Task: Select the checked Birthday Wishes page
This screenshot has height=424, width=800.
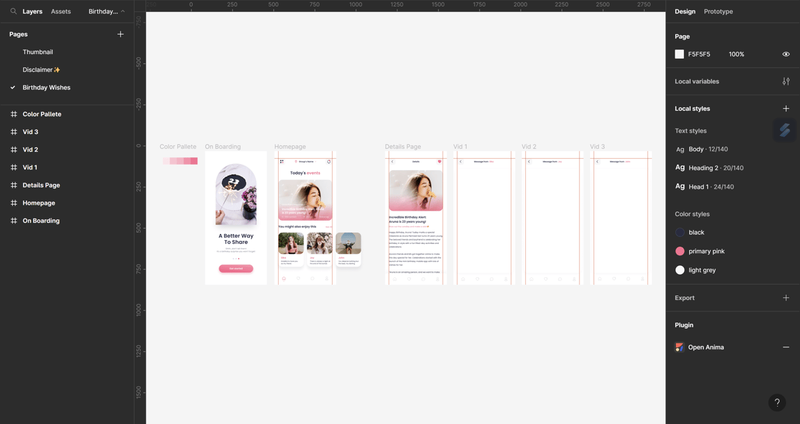Action: point(46,88)
